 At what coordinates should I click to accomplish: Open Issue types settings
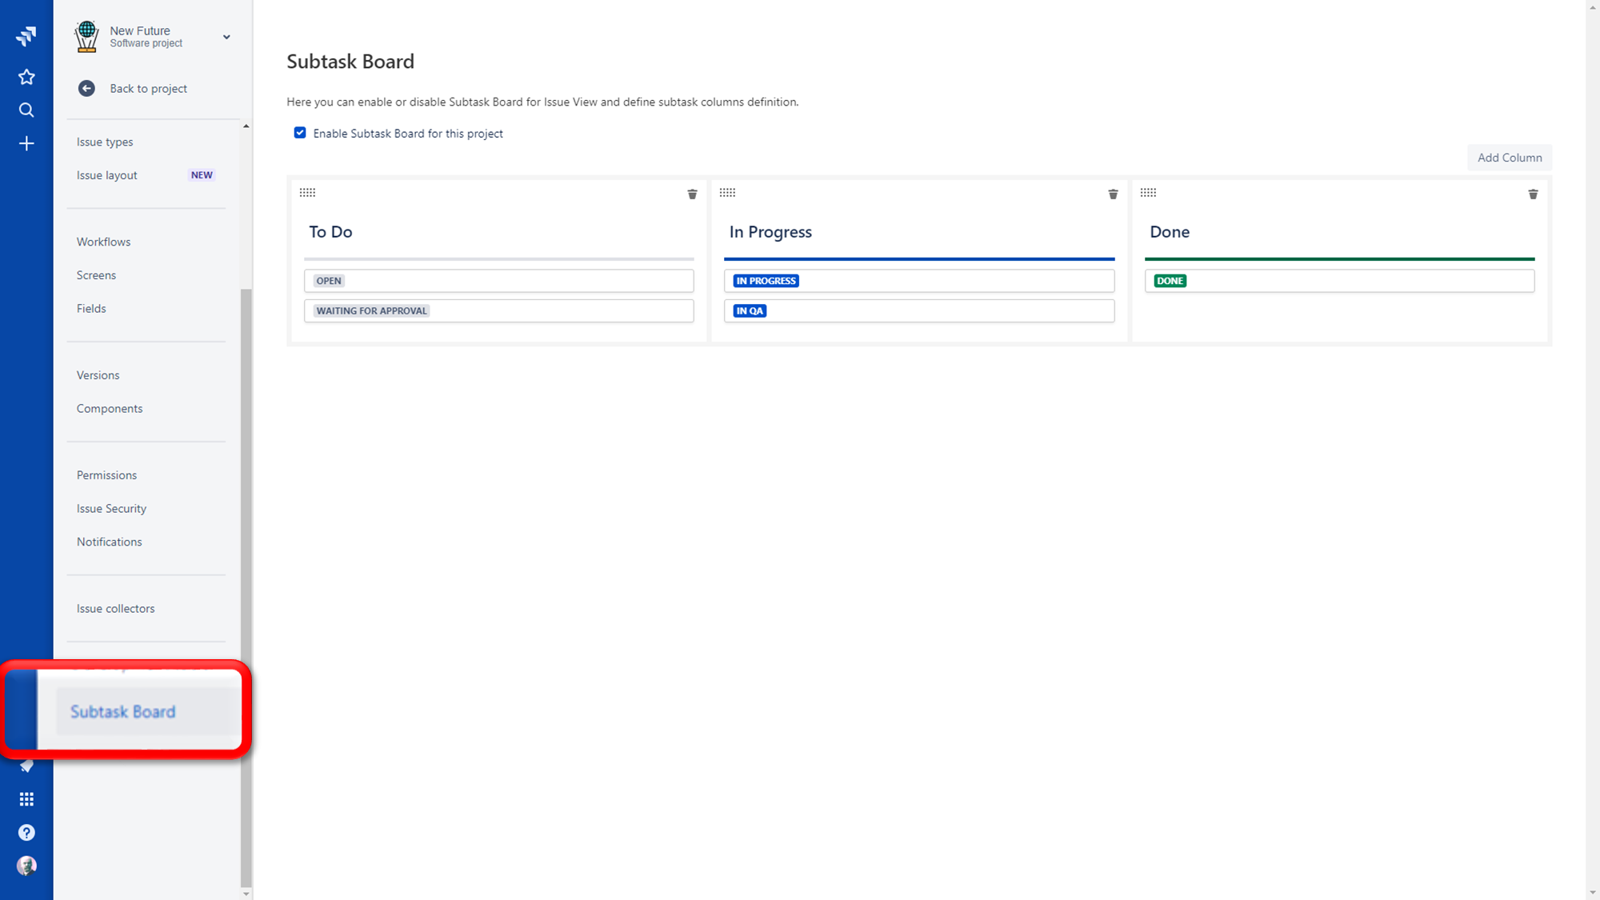[x=105, y=142]
